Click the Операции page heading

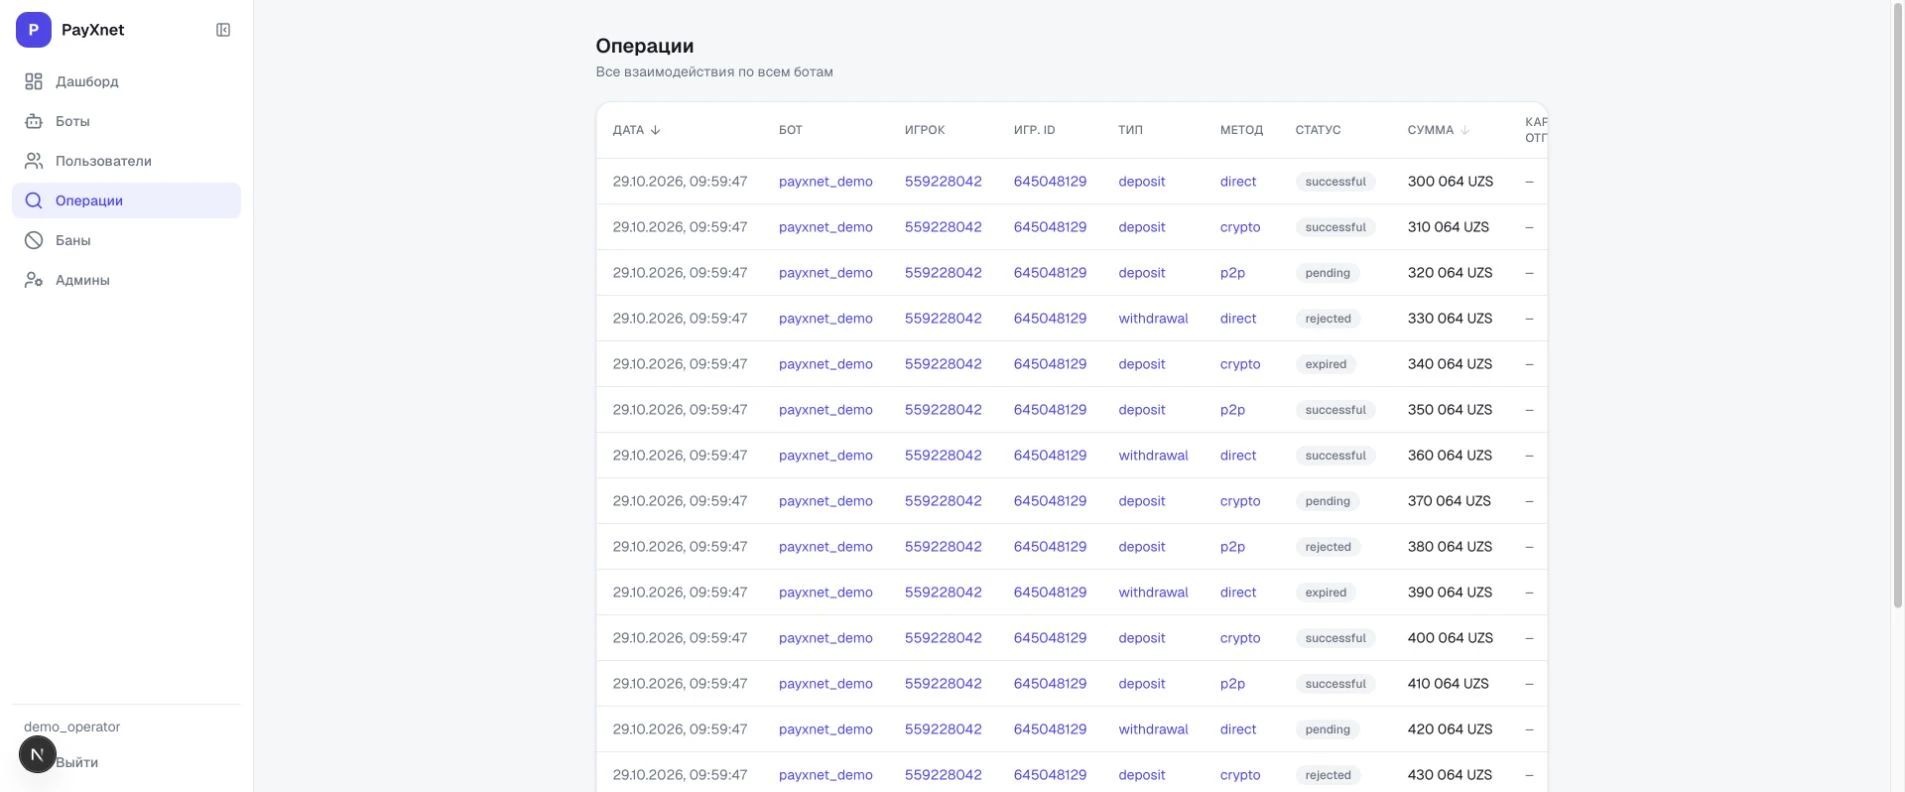click(645, 46)
